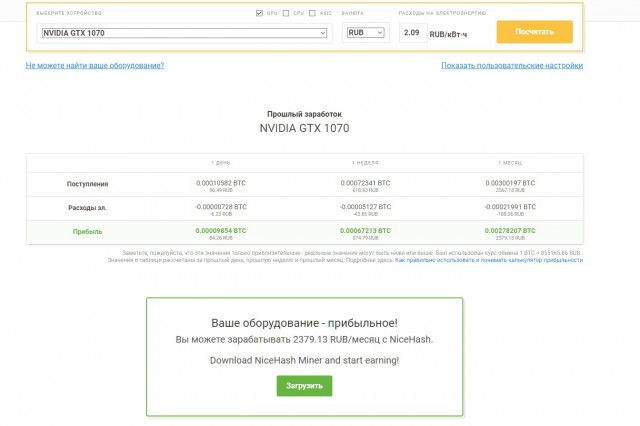
Task: Open 'Показать пользовательские настройки' link
Action: pos(512,65)
